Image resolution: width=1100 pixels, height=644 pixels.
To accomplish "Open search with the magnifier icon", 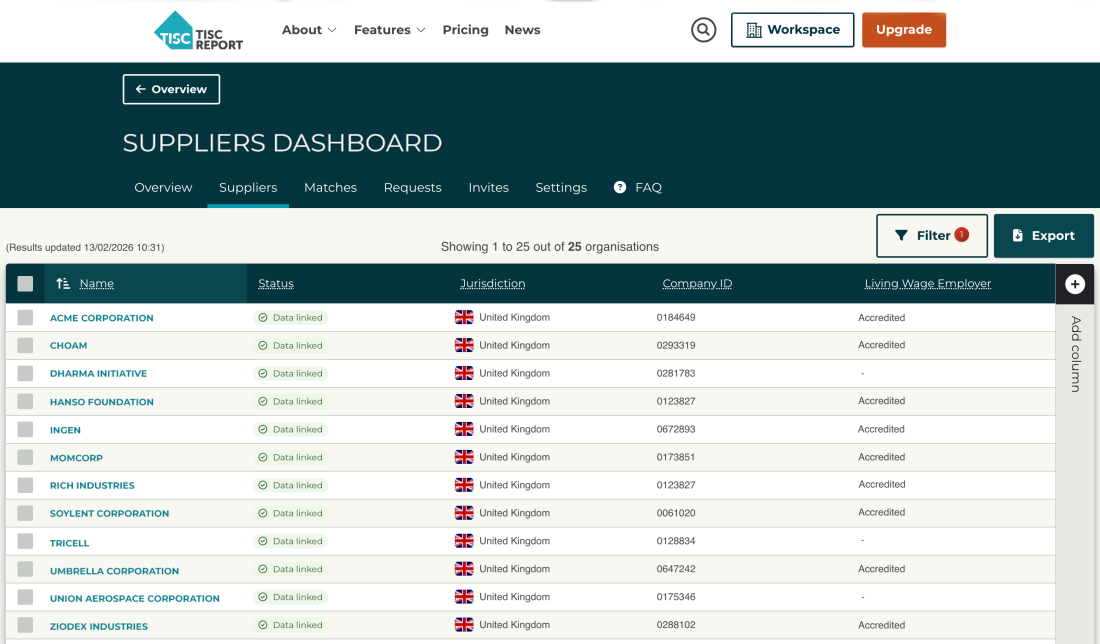I will click(704, 30).
